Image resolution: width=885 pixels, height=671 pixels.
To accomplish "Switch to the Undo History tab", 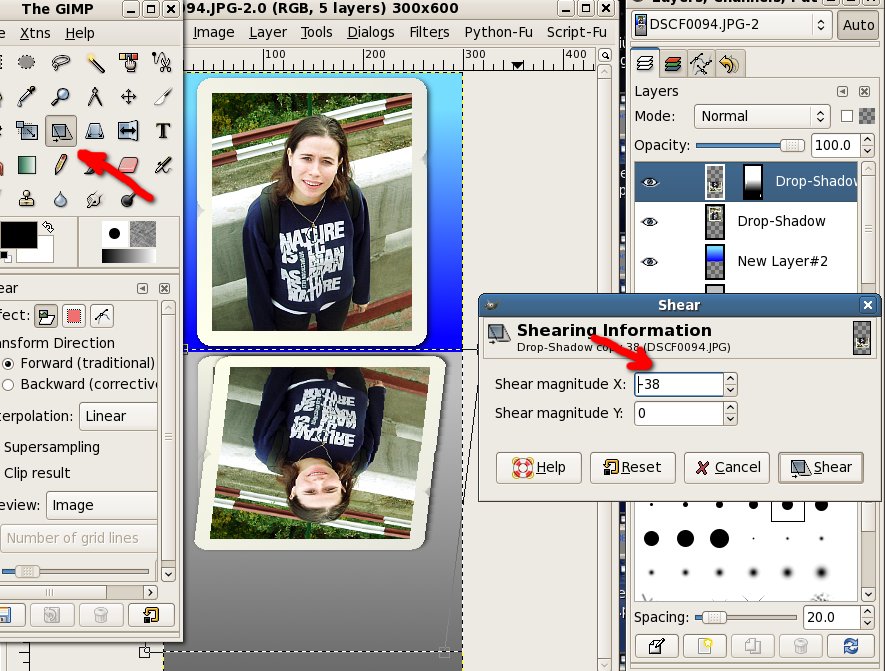I will 729,64.
